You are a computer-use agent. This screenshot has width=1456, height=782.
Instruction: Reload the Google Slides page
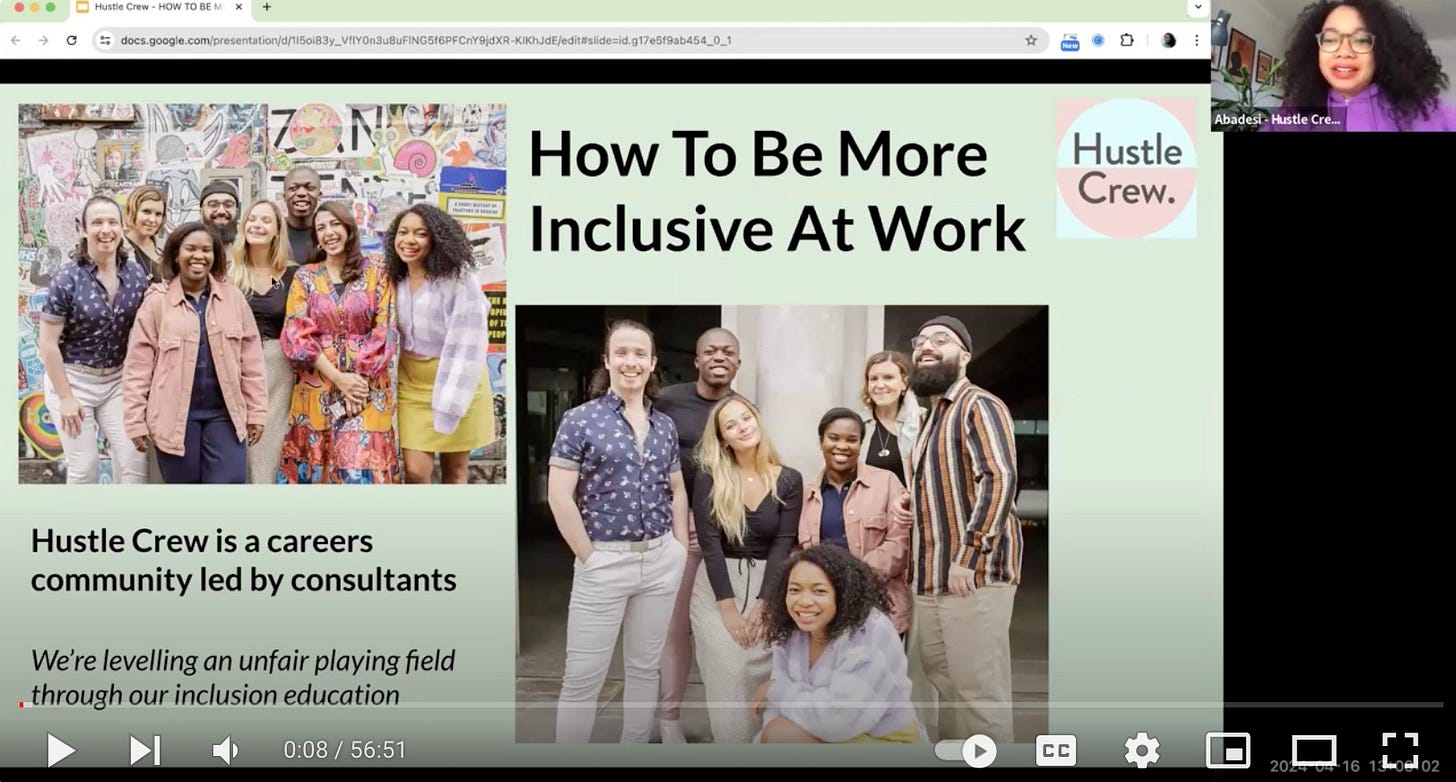point(71,40)
